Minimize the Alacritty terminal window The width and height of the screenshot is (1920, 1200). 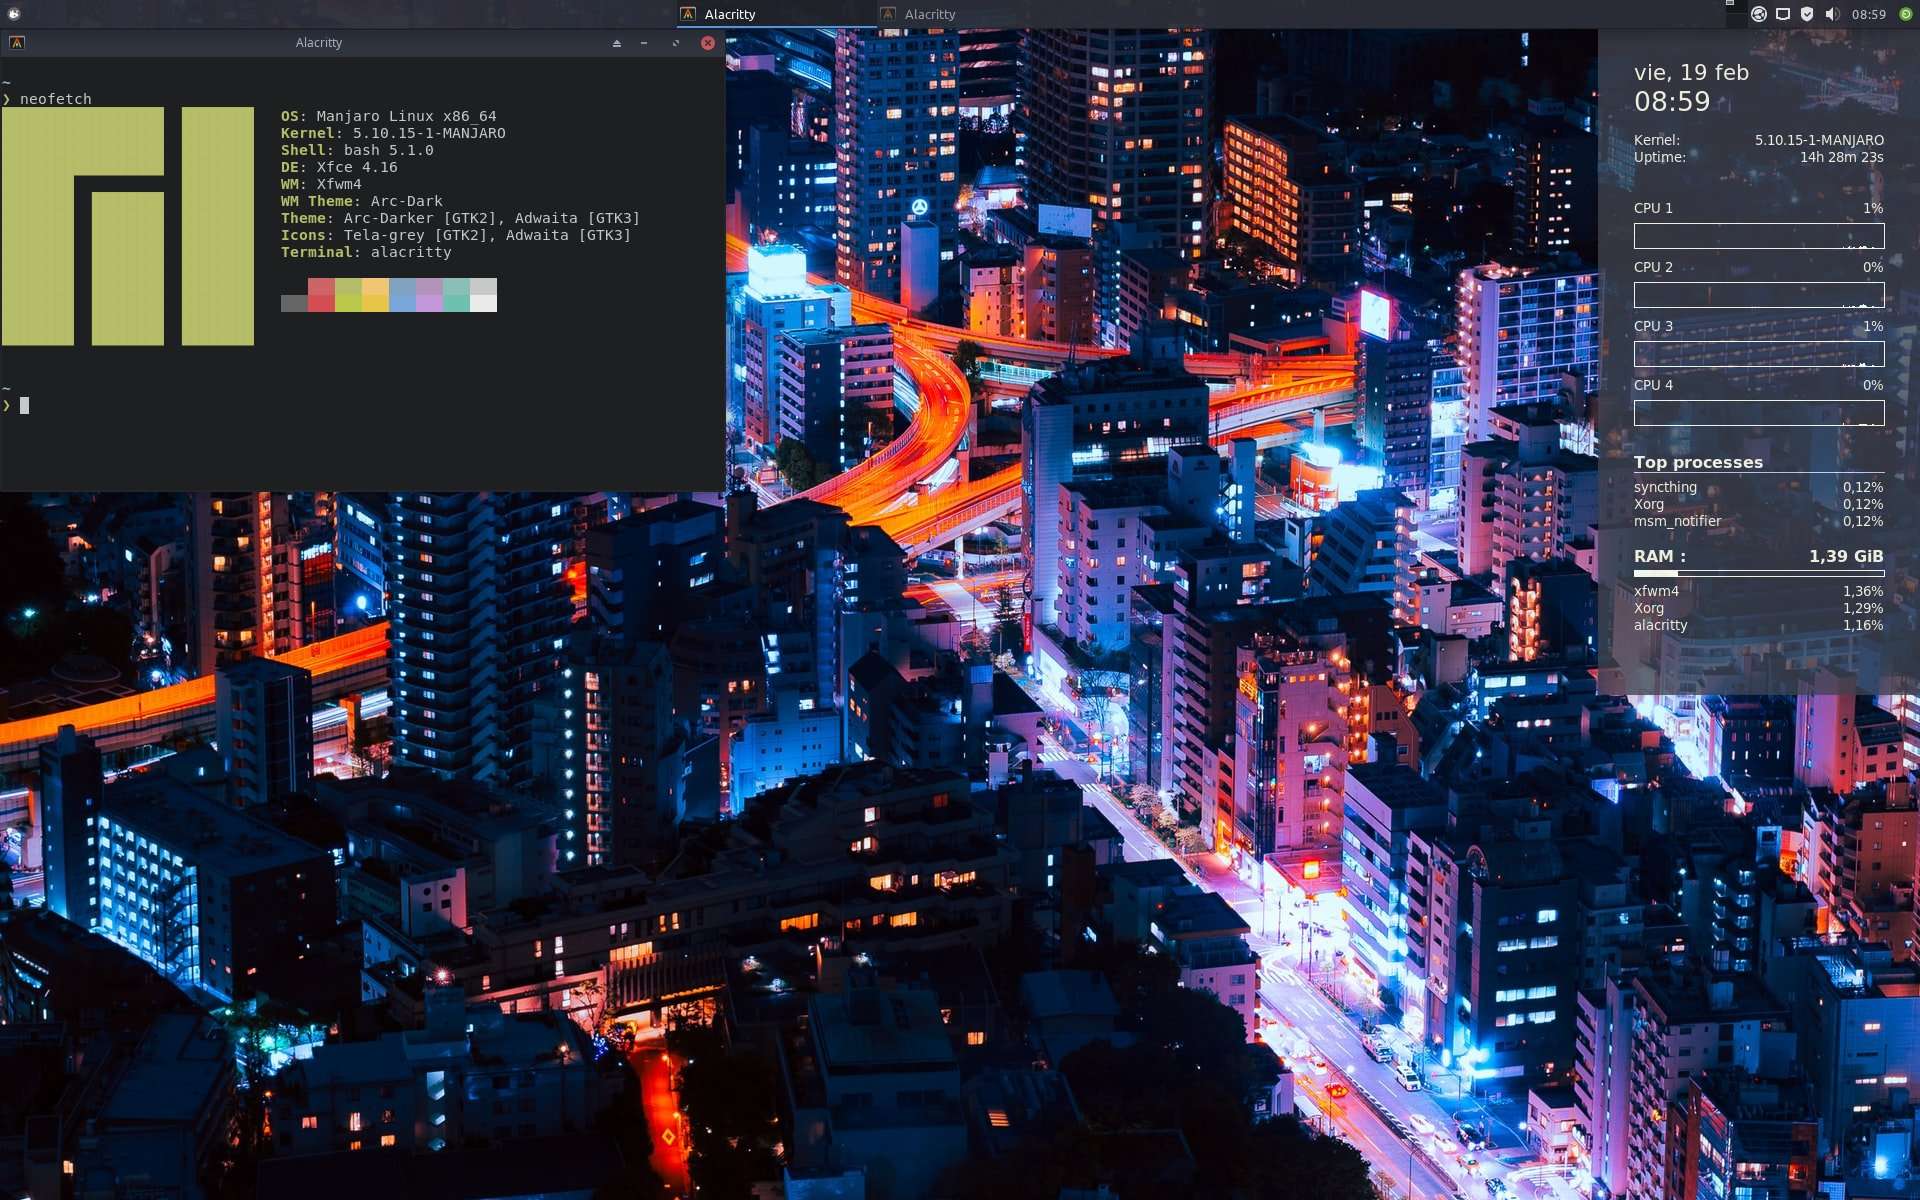pyautogui.click(x=644, y=43)
